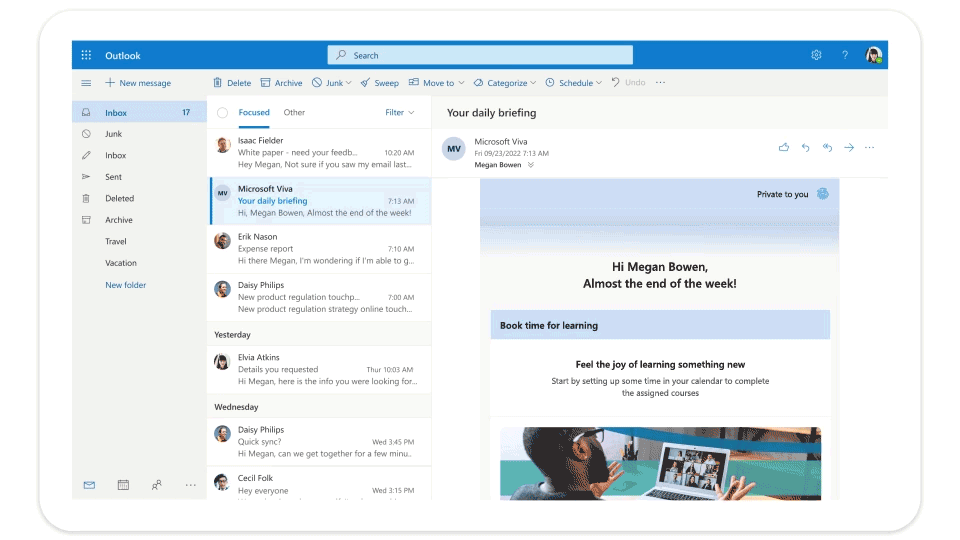Reply all to the message
Viewport: 960px width, 540px height.
[x=827, y=148]
